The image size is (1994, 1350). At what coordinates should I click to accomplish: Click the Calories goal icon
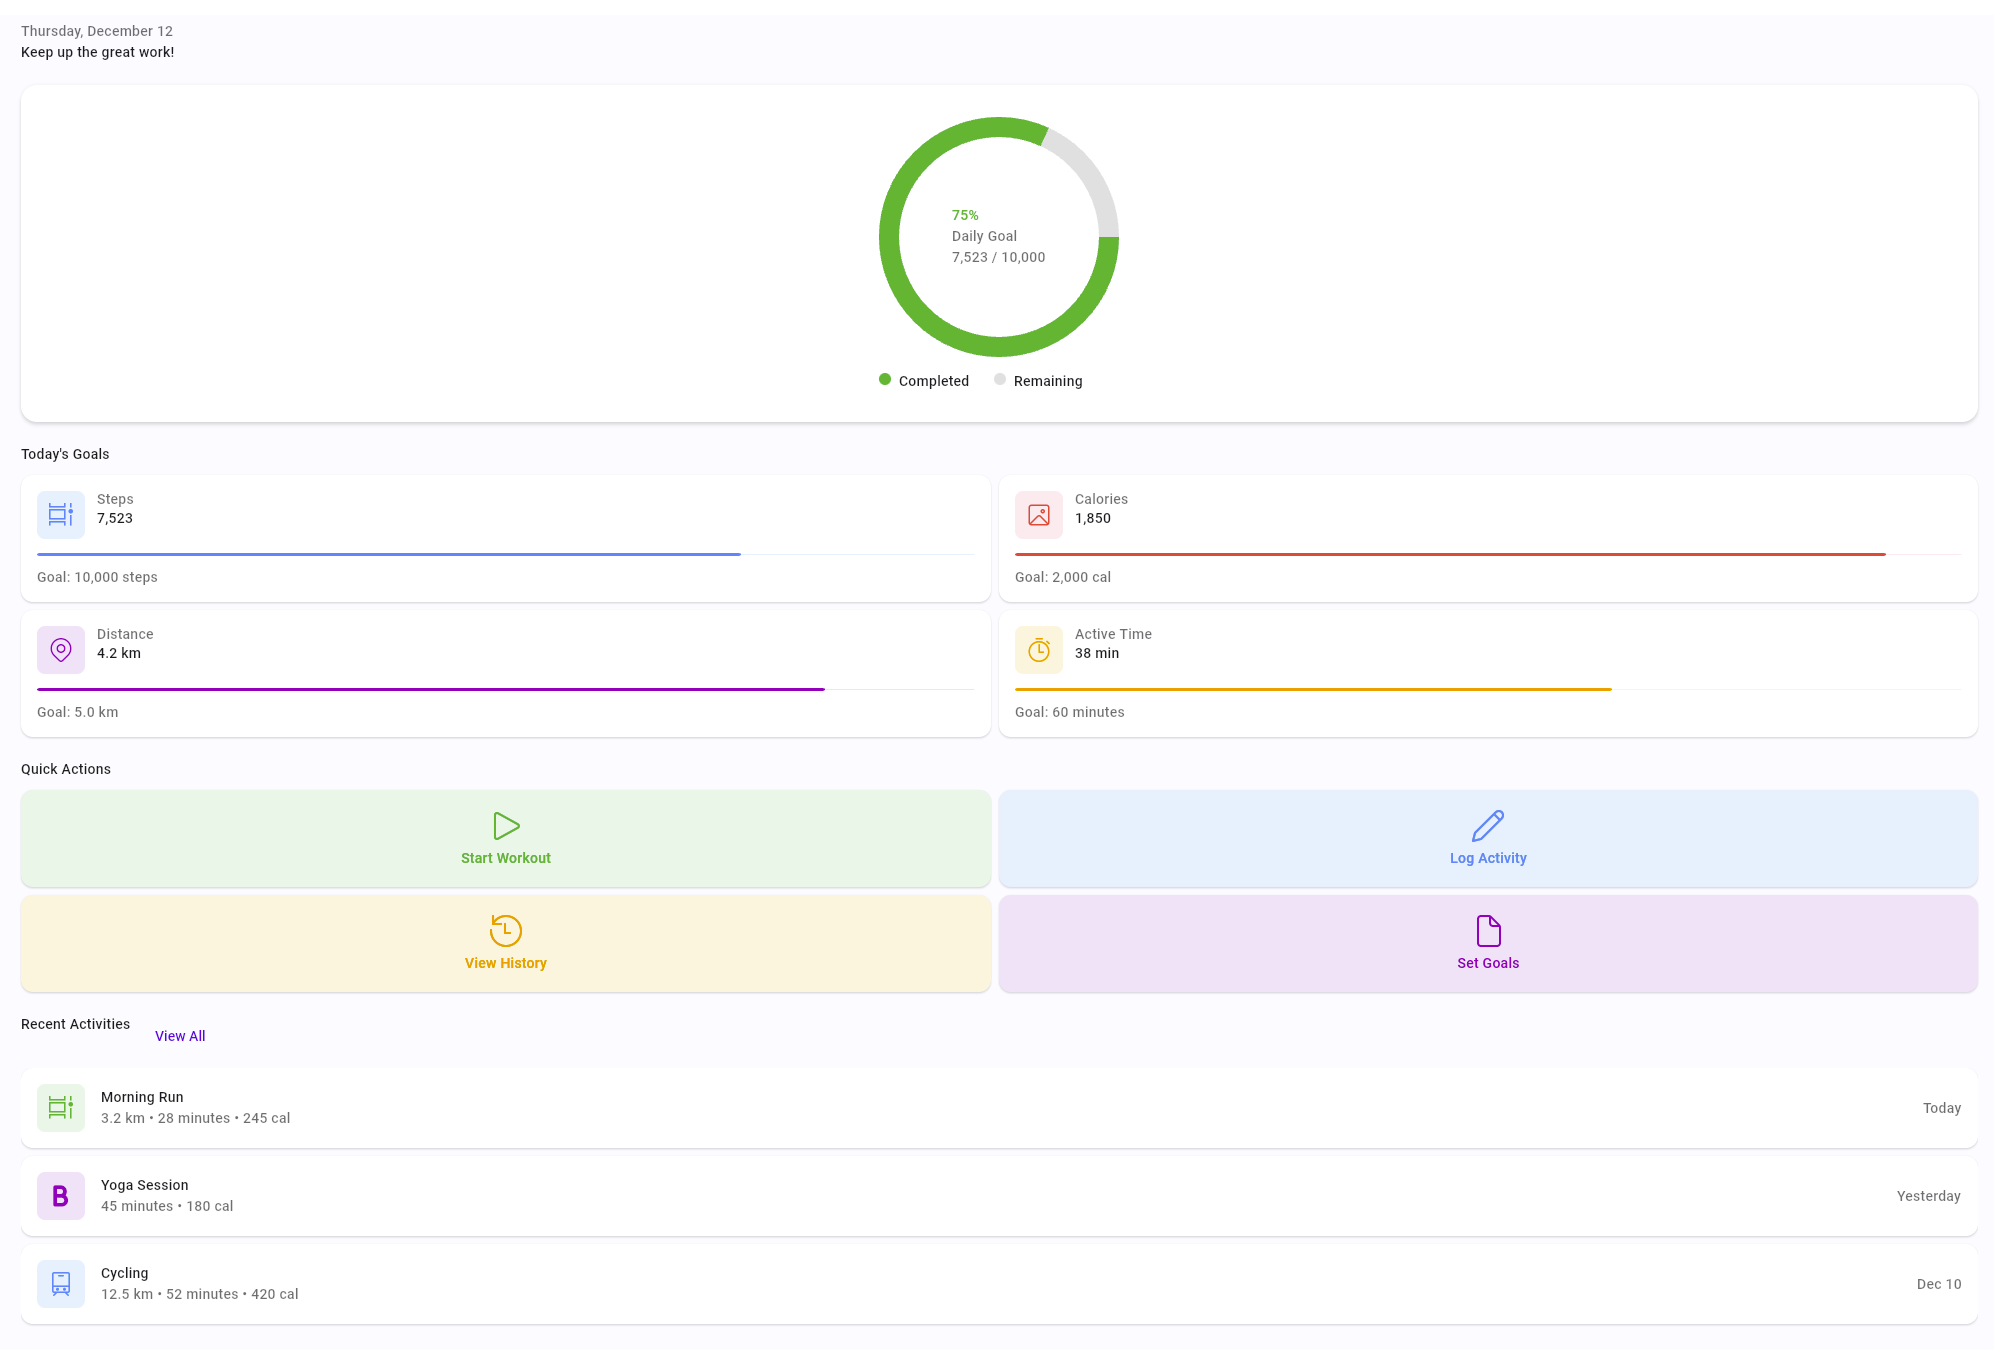click(1039, 515)
